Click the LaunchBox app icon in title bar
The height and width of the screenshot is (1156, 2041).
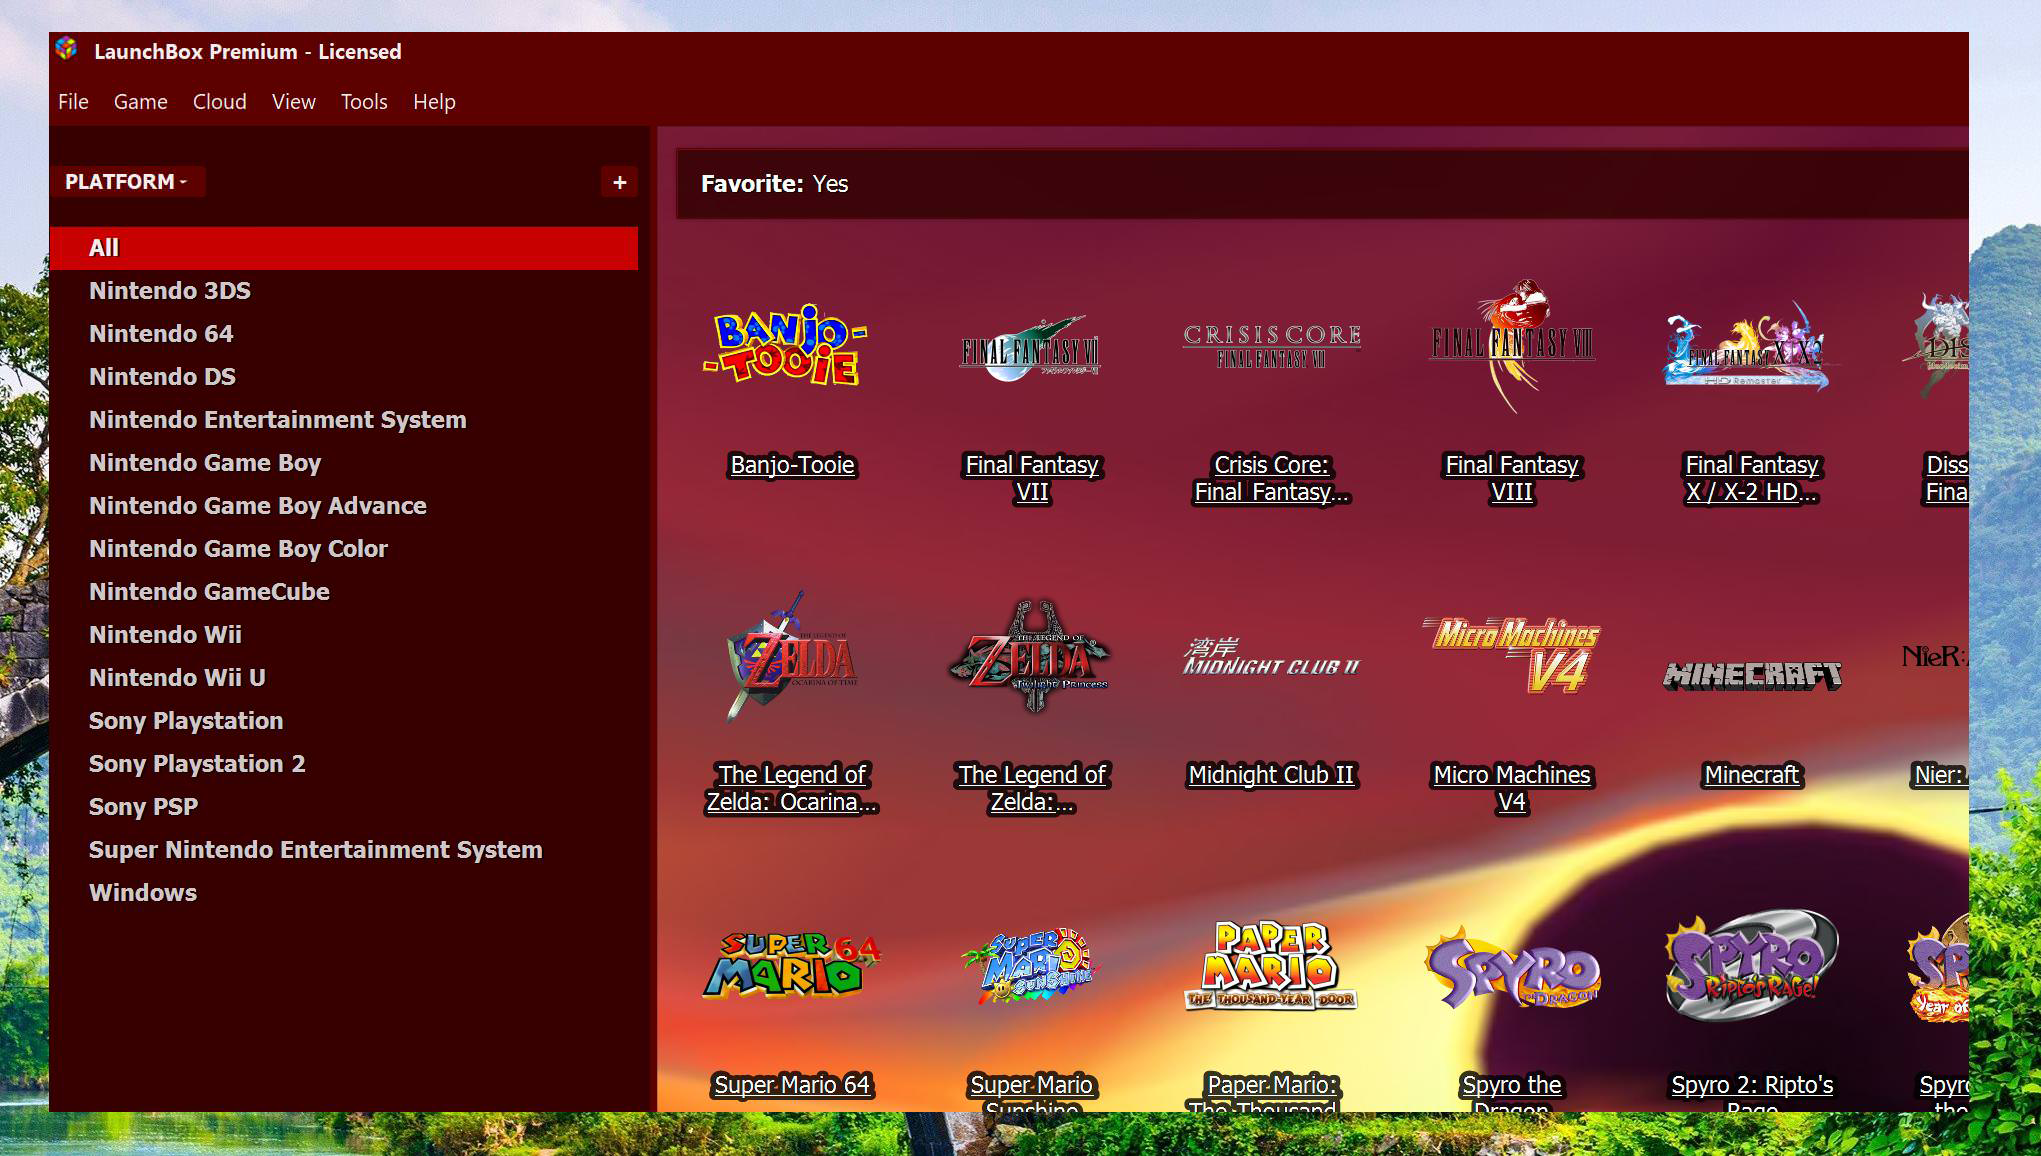tap(66, 49)
